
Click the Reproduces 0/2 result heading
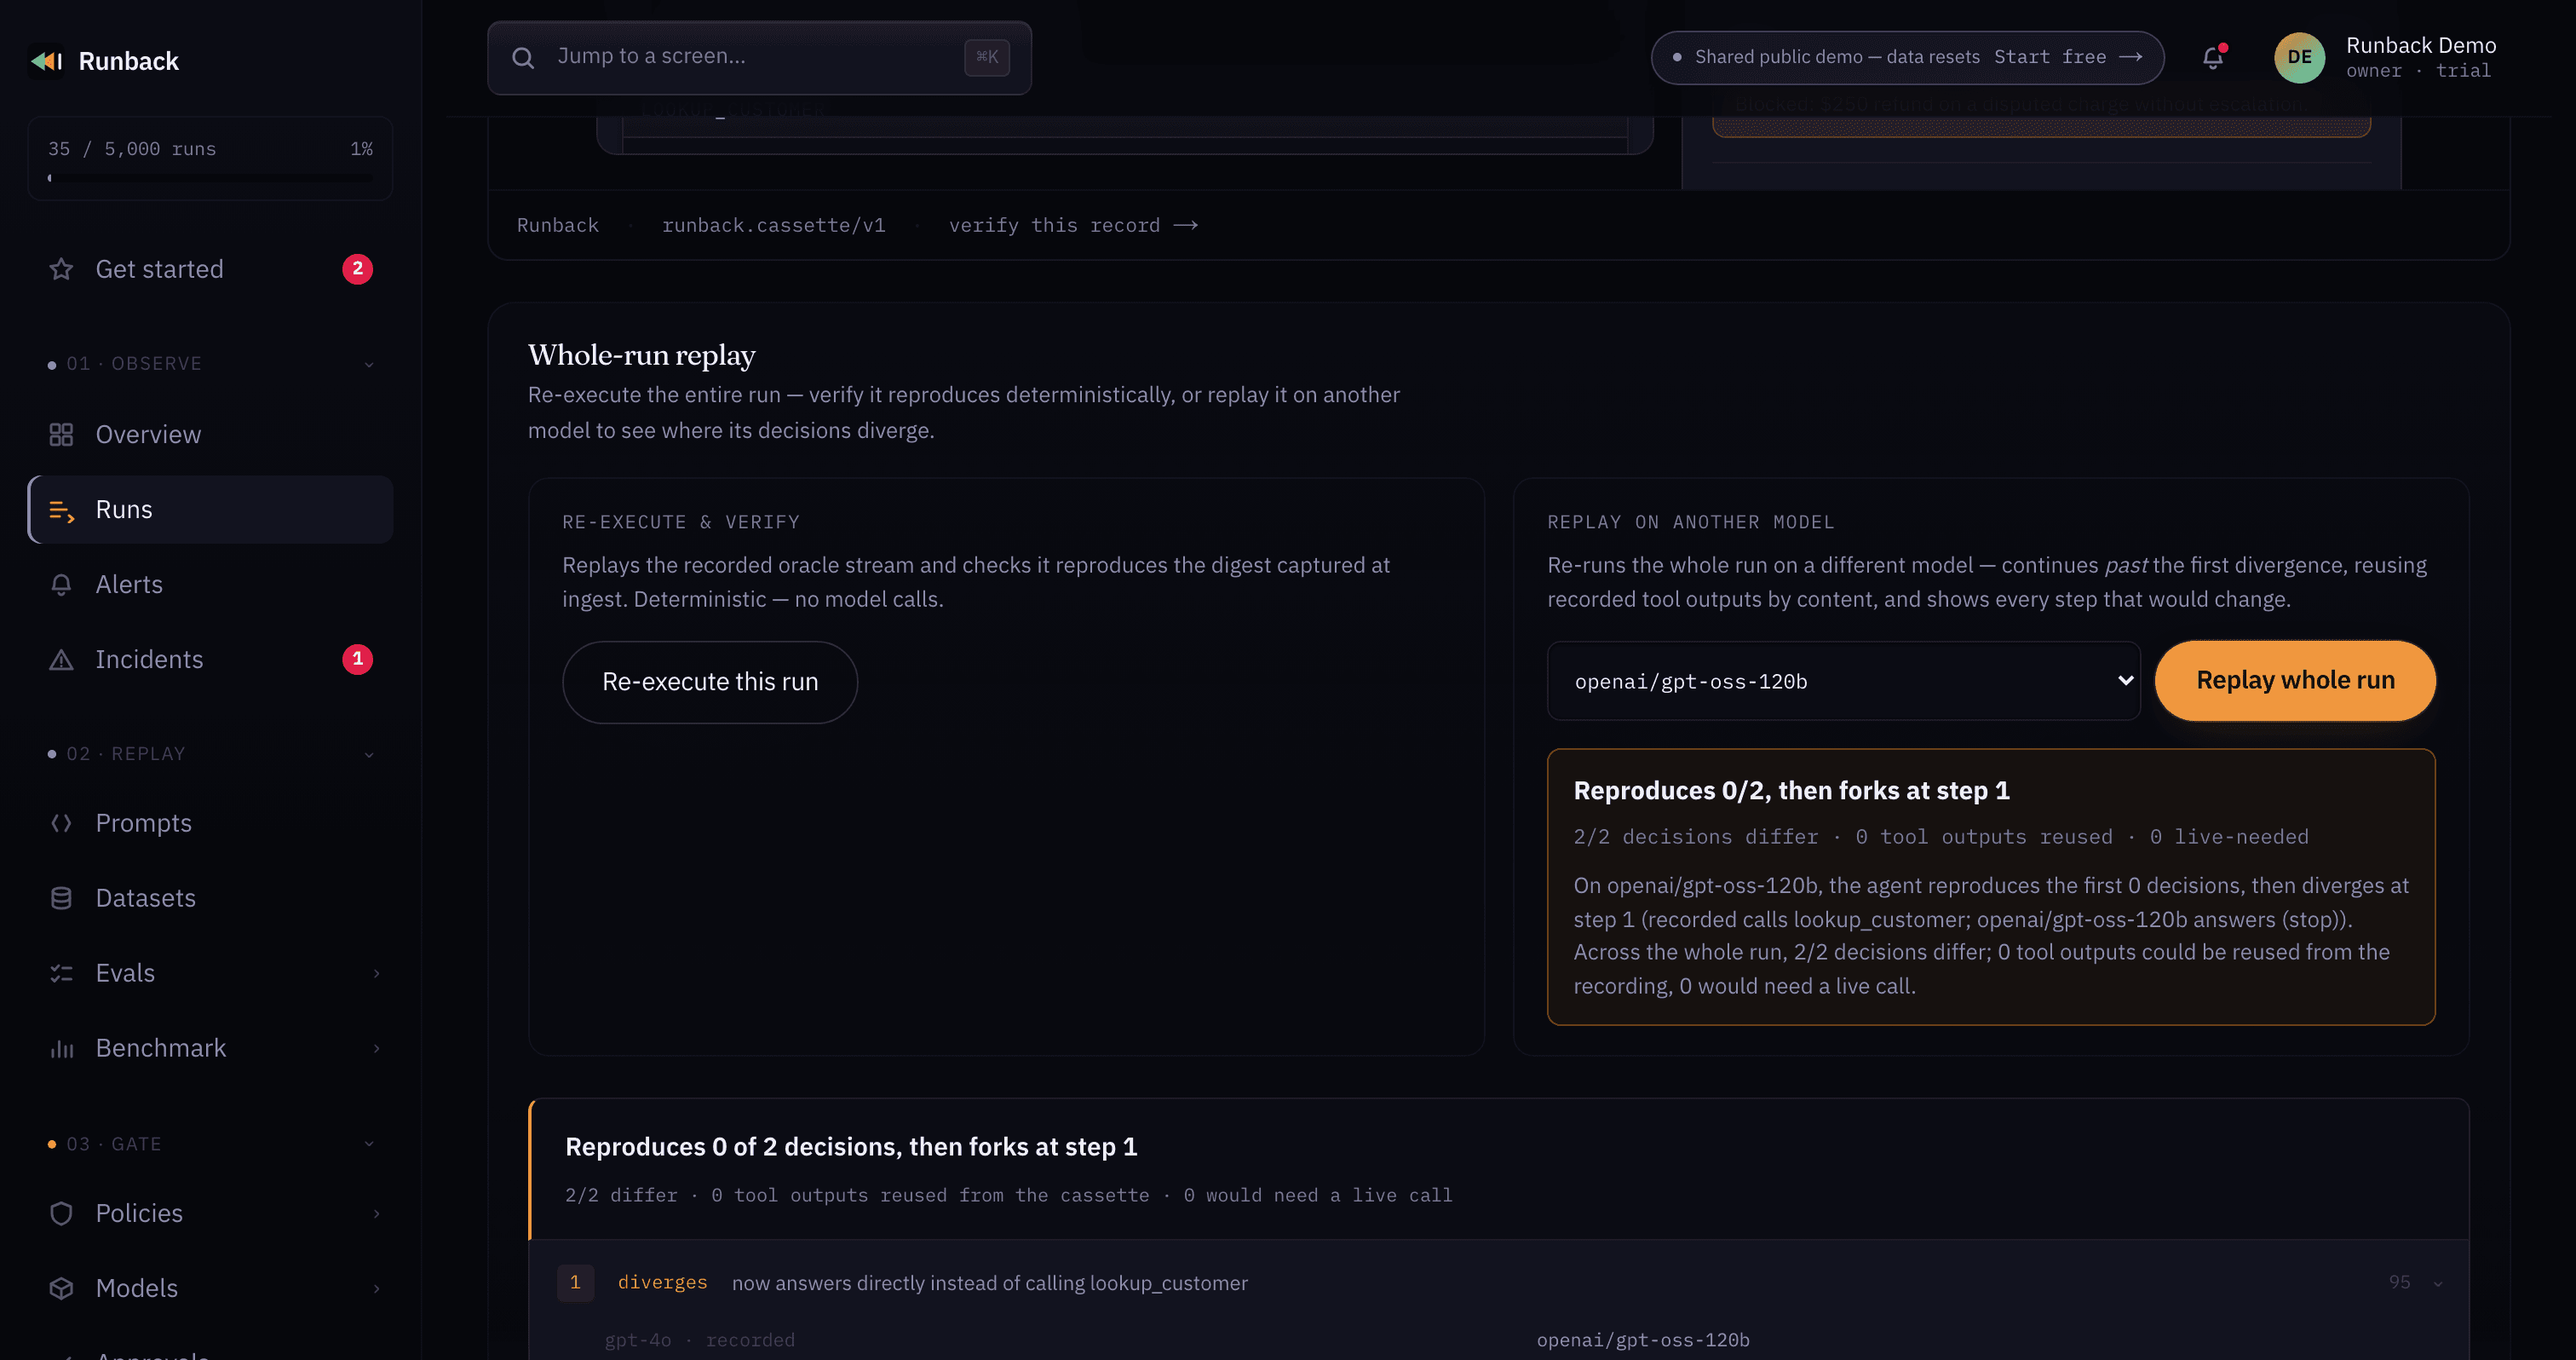tap(1791, 790)
